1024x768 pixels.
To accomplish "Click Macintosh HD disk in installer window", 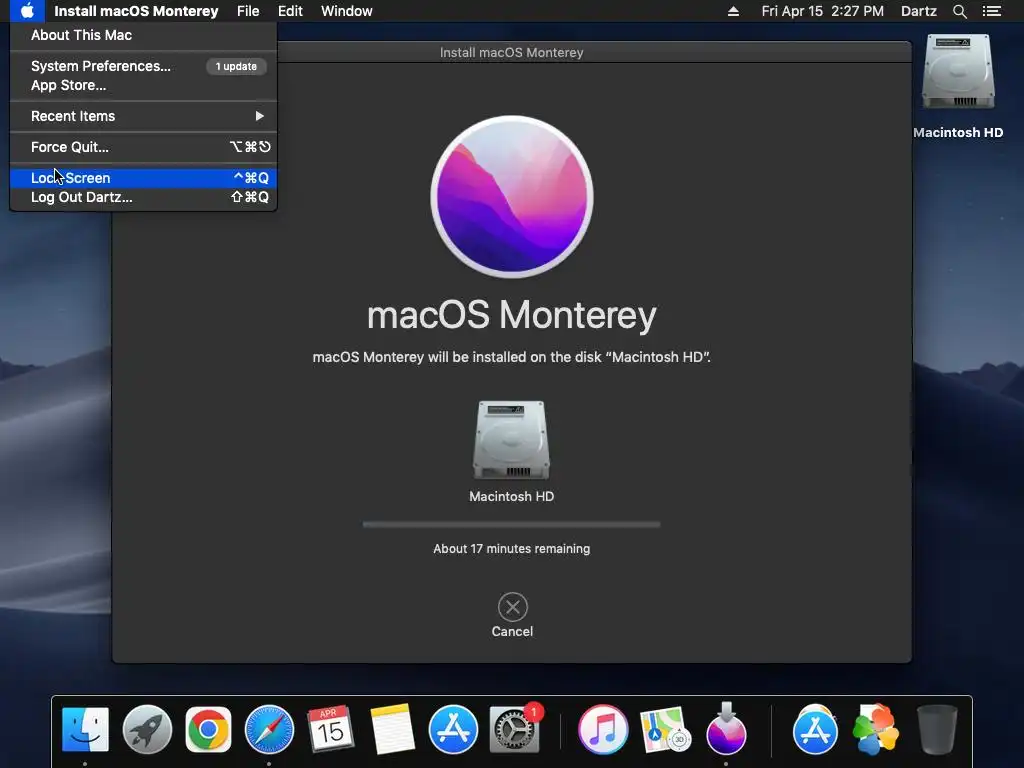I will [x=511, y=440].
